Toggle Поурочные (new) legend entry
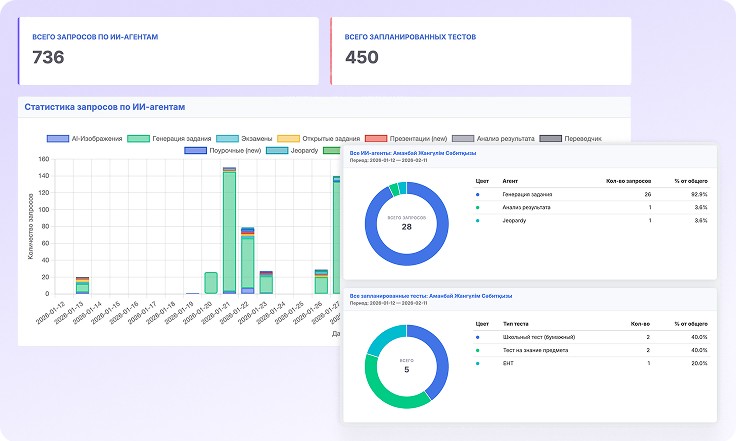Screen dimensions: 738x441 pos(223,151)
